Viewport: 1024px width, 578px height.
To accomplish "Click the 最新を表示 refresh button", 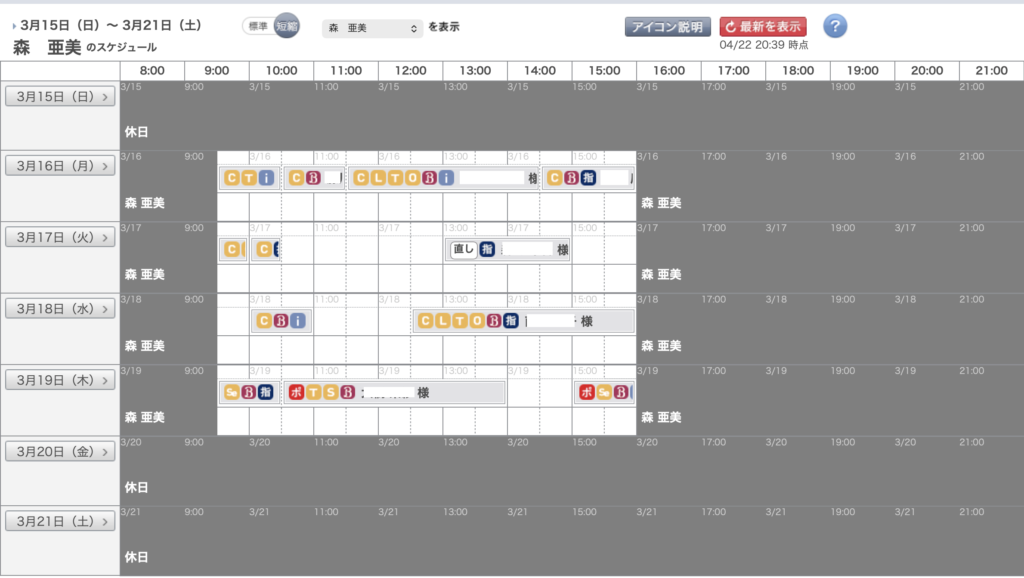I will coord(763,27).
